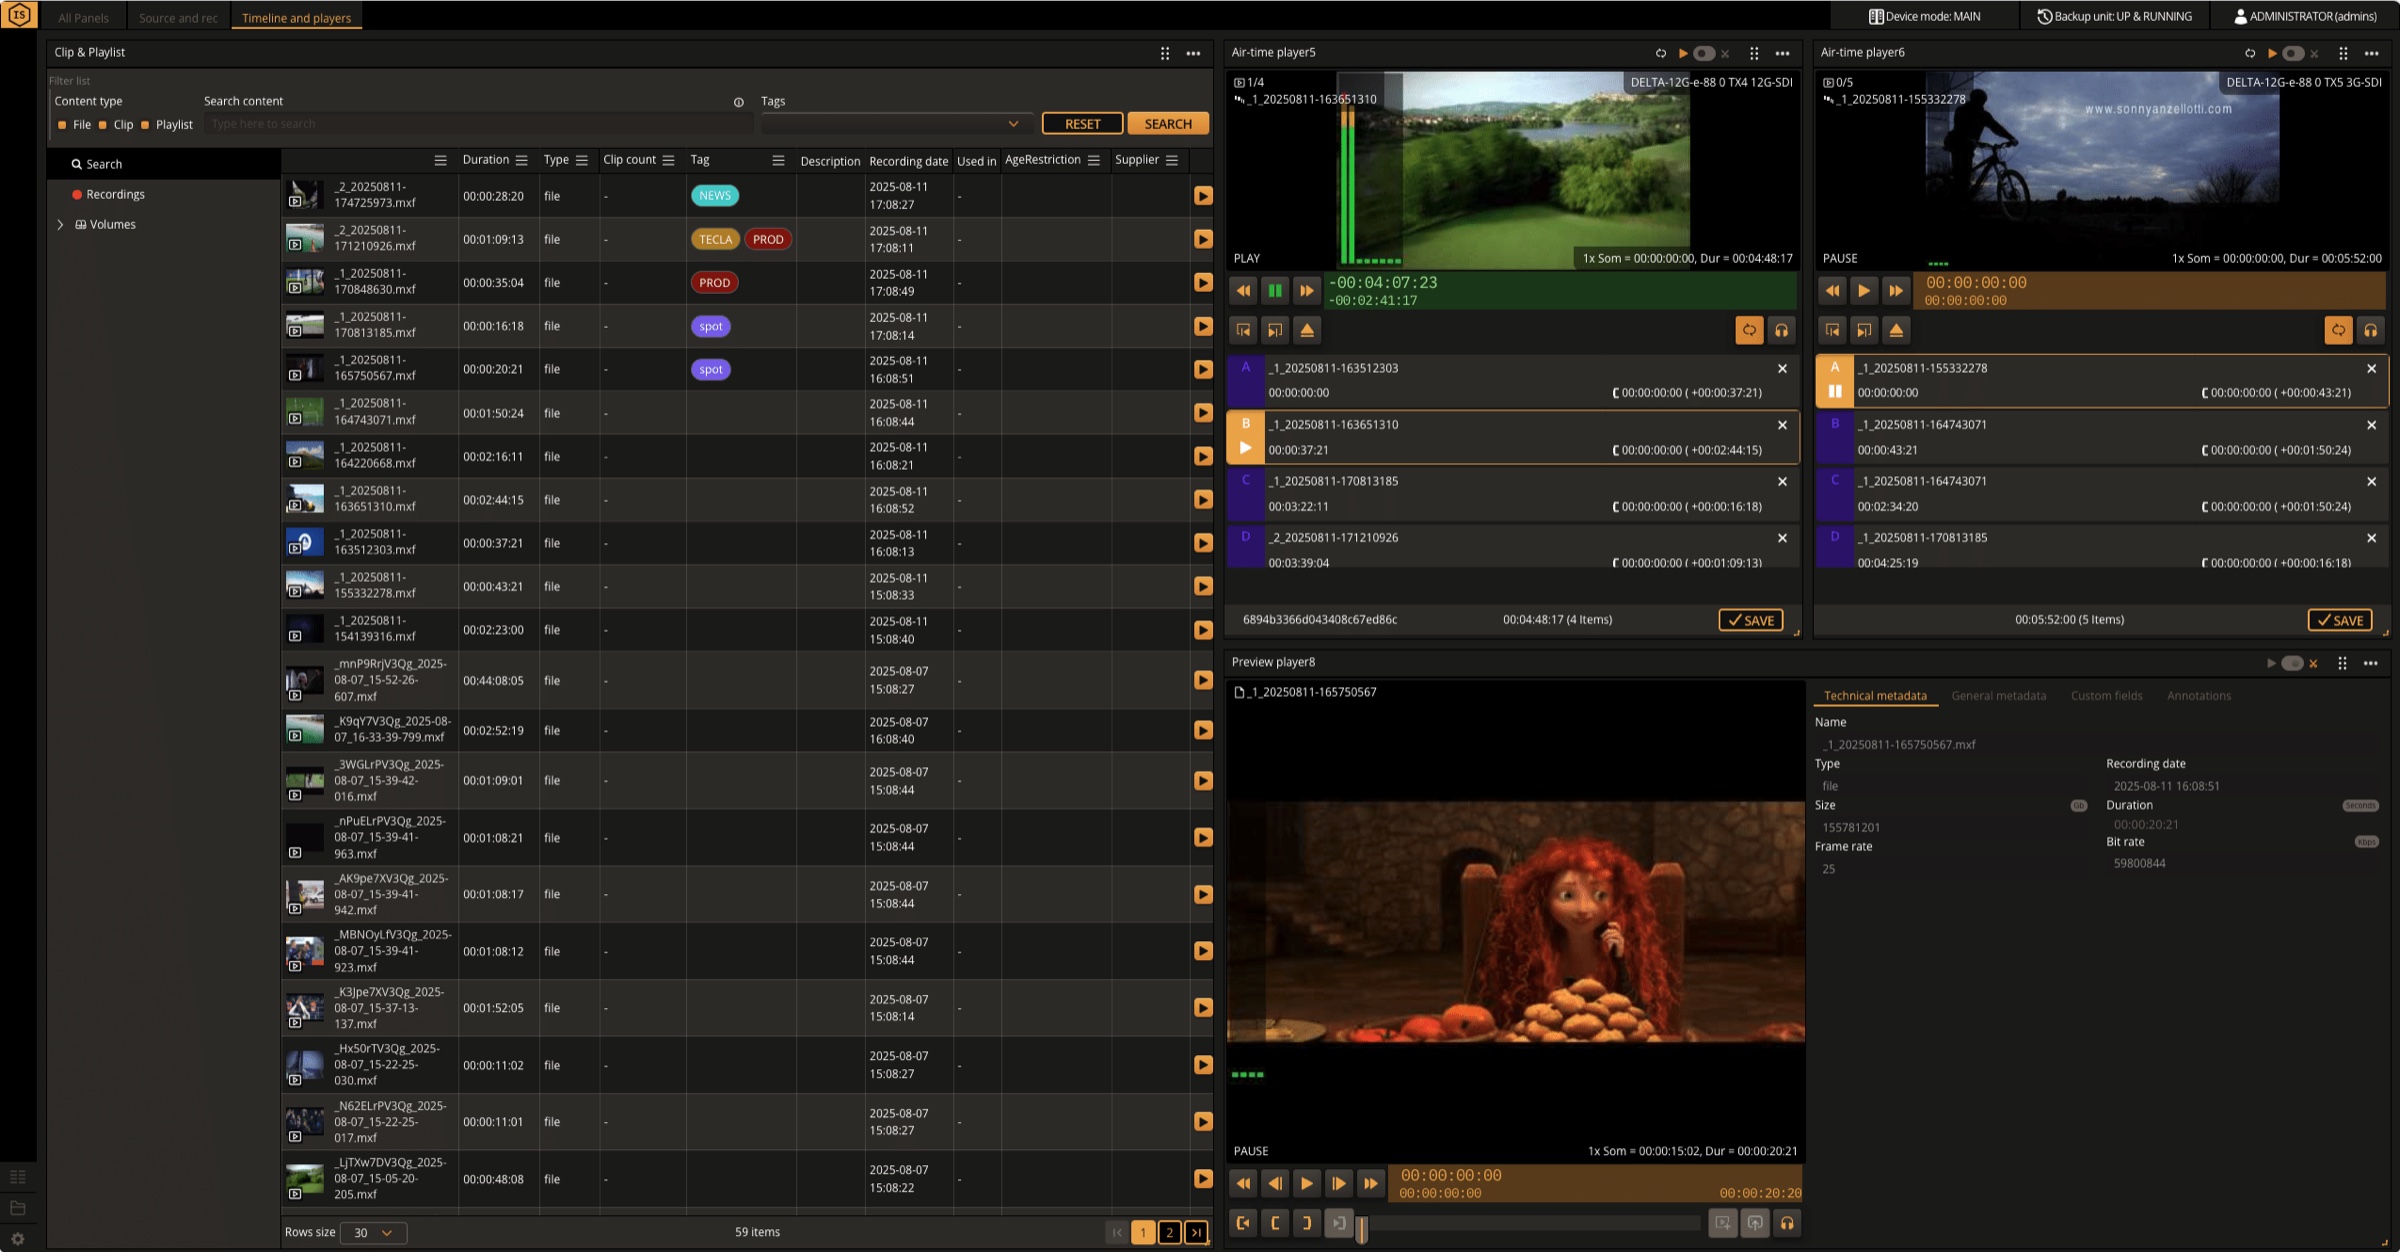The image size is (2400, 1252).
Task: Open the Duration column menu
Action: coord(521,160)
